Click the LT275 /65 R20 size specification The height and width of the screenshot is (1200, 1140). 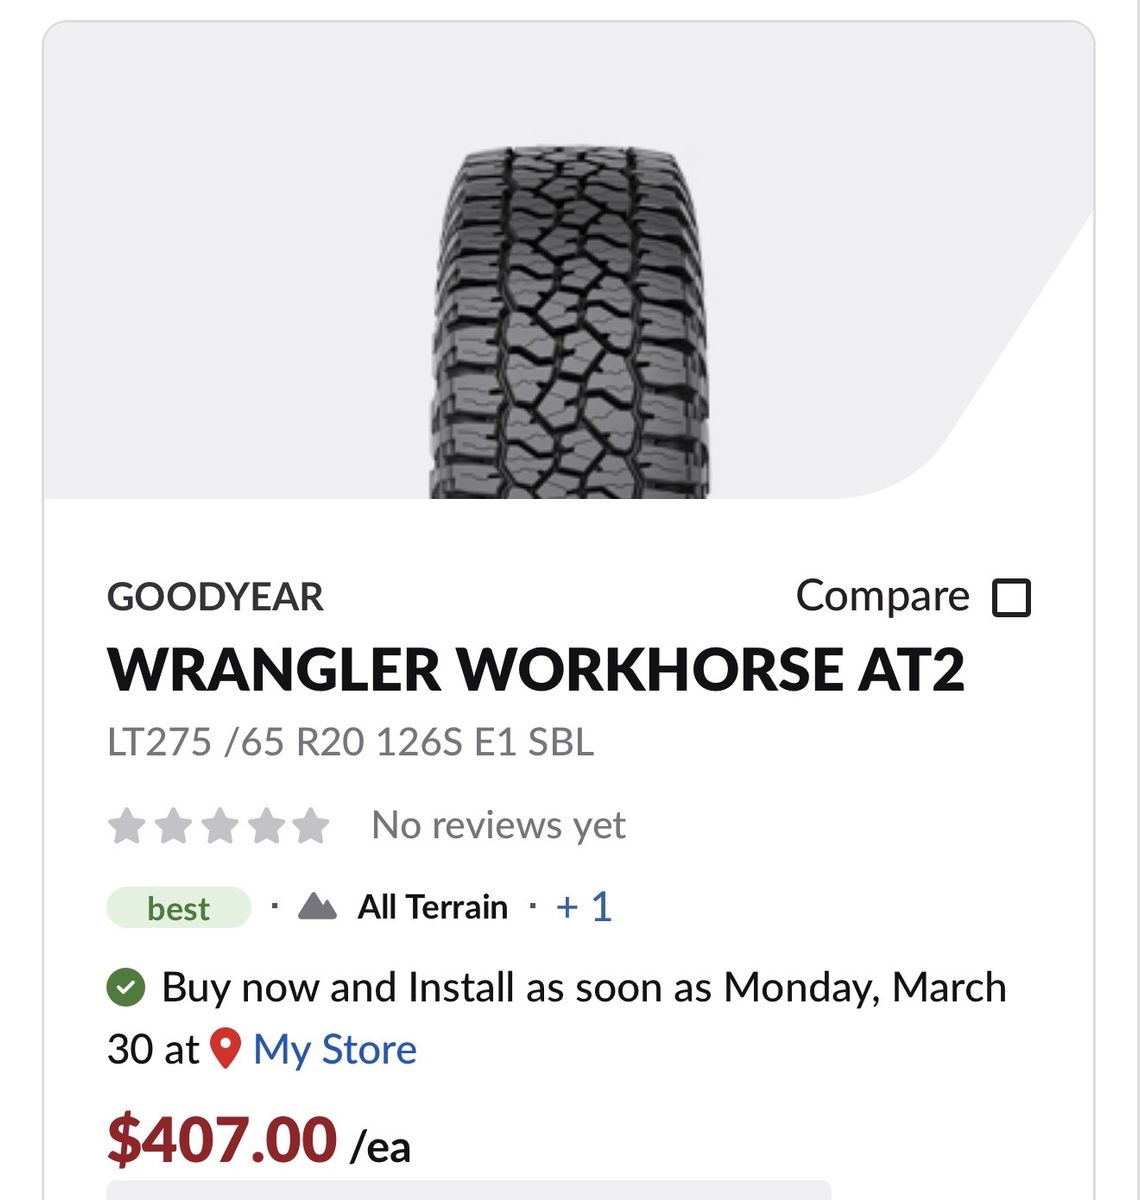pos(350,742)
